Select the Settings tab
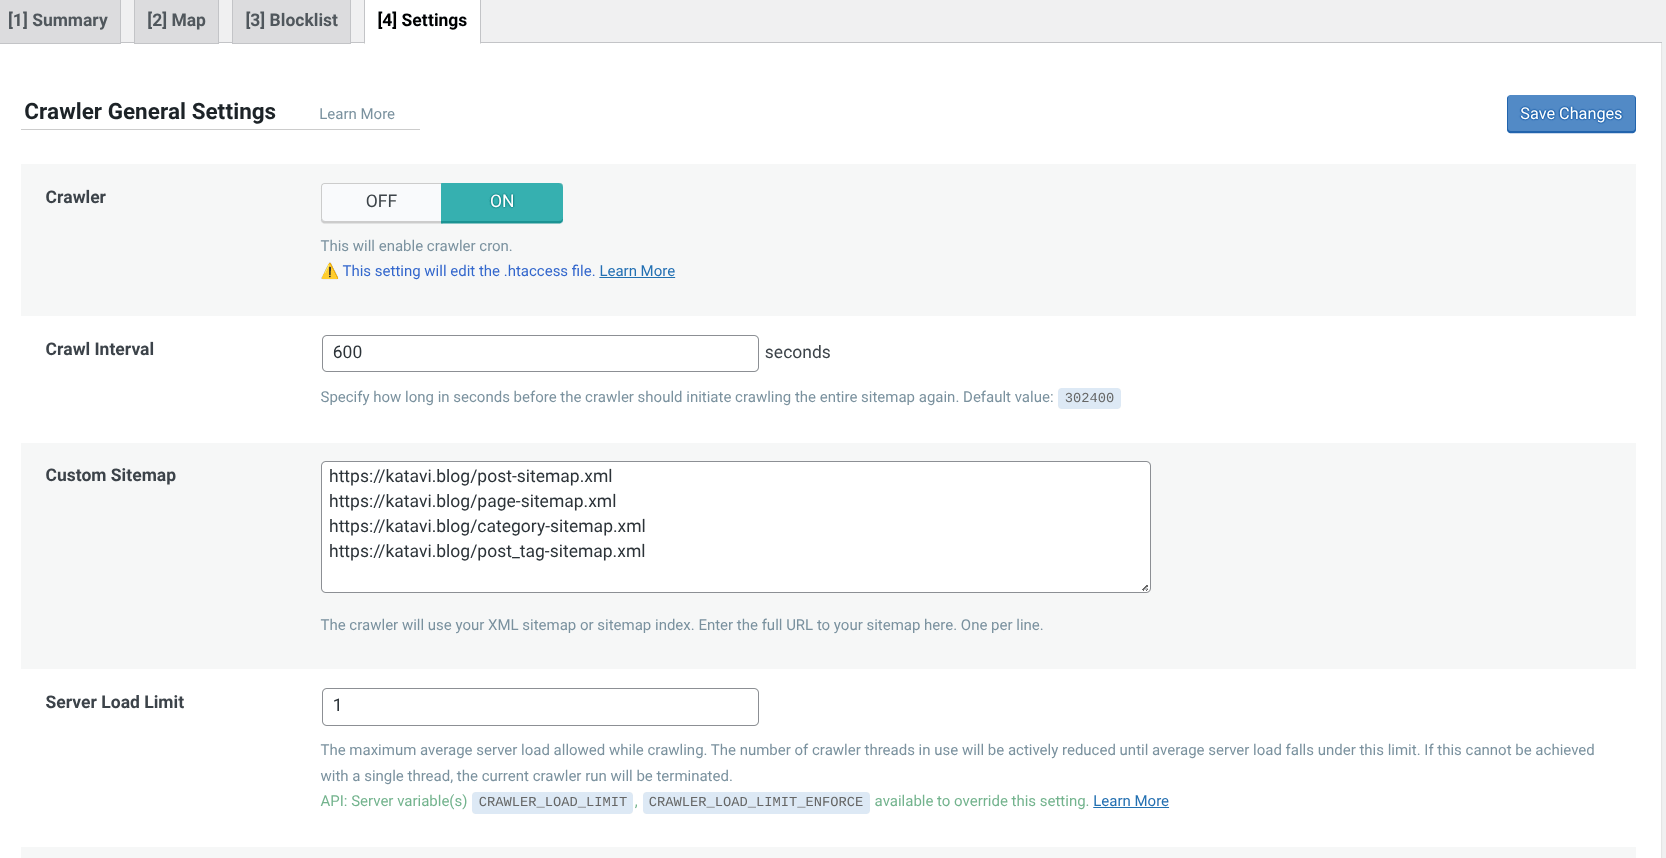The height and width of the screenshot is (858, 1666). 422,21
